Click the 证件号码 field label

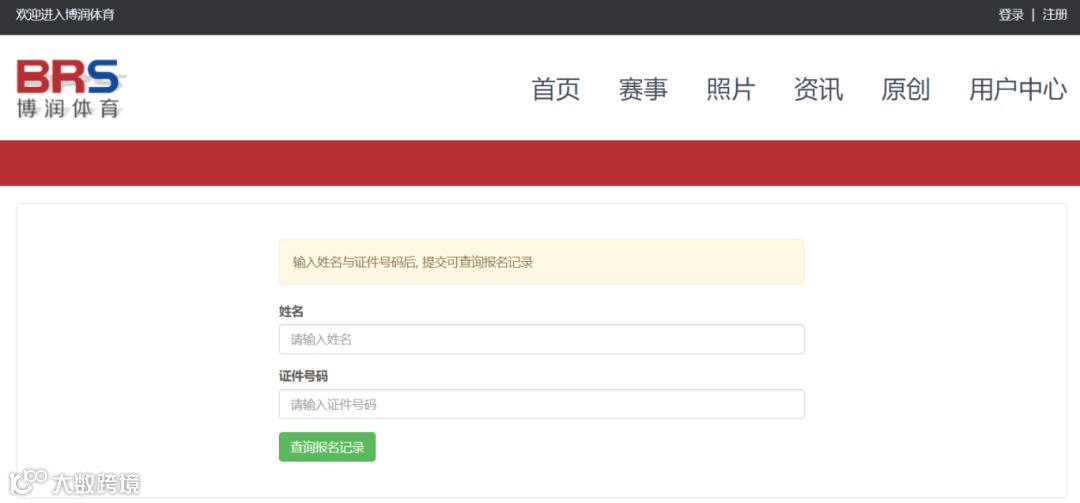303,376
